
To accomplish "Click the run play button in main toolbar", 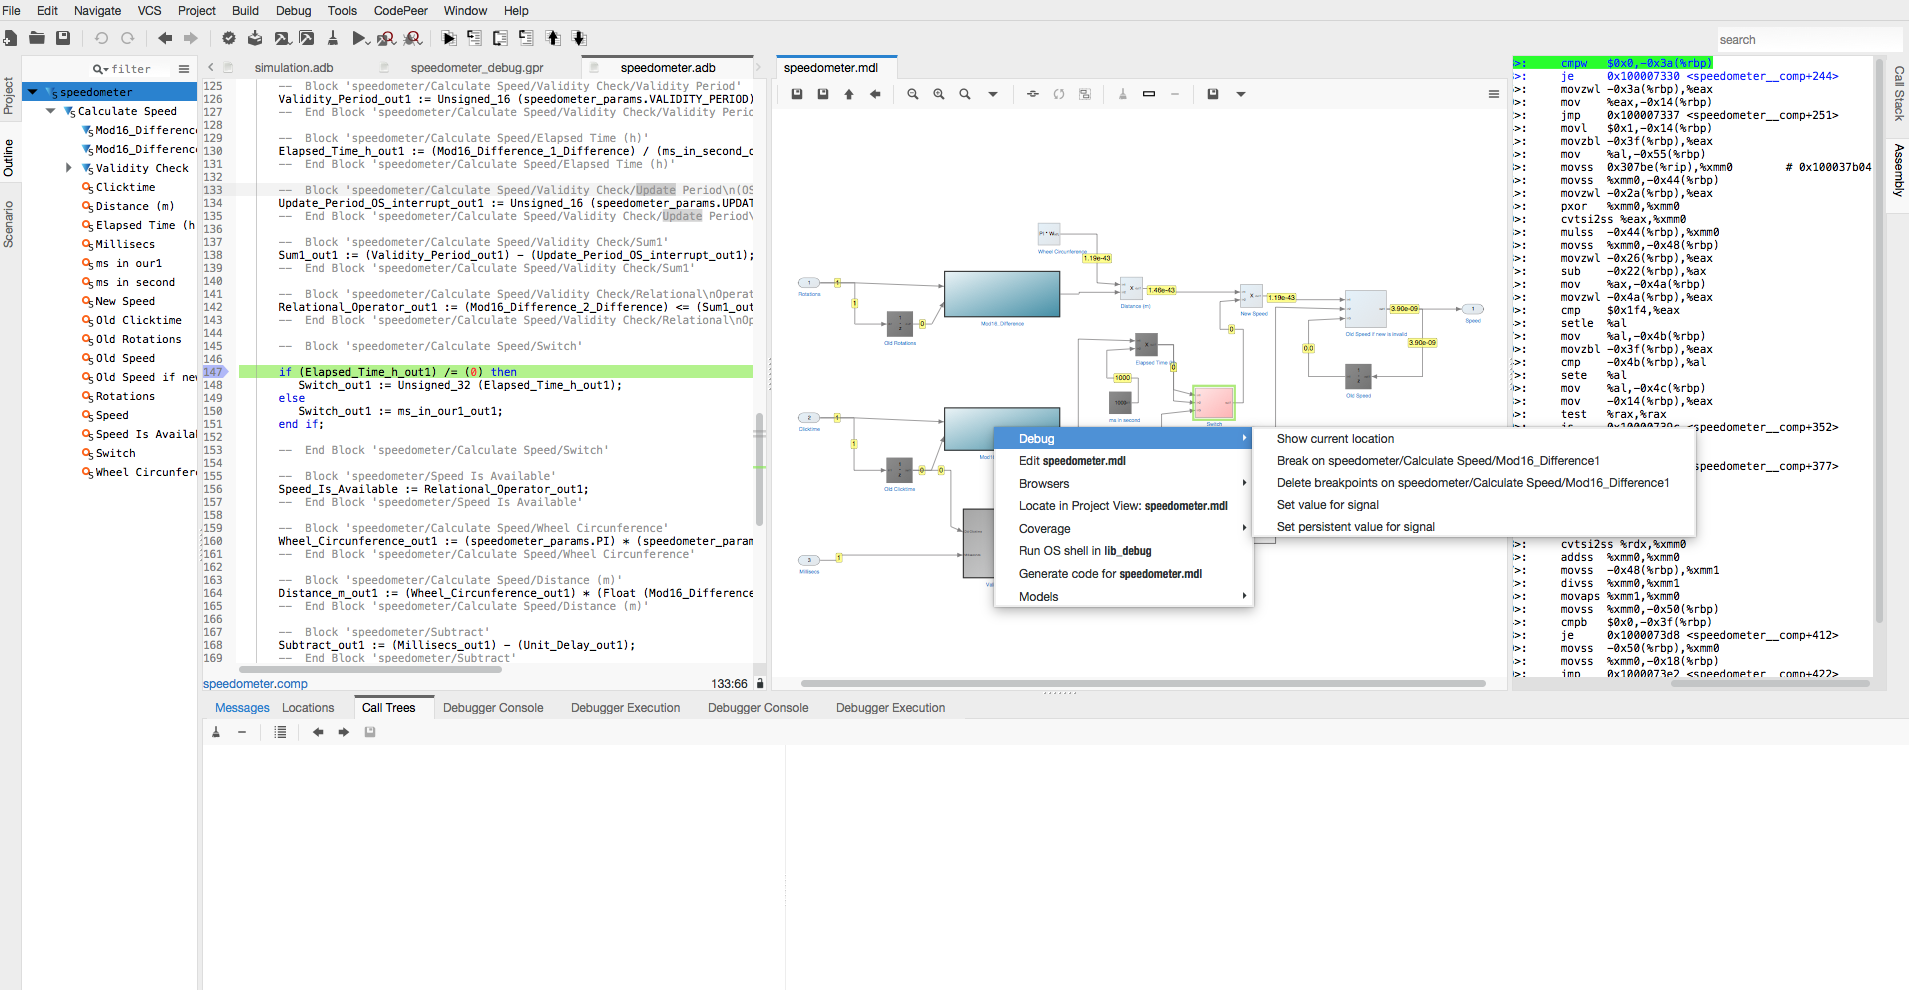I will (x=359, y=38).
